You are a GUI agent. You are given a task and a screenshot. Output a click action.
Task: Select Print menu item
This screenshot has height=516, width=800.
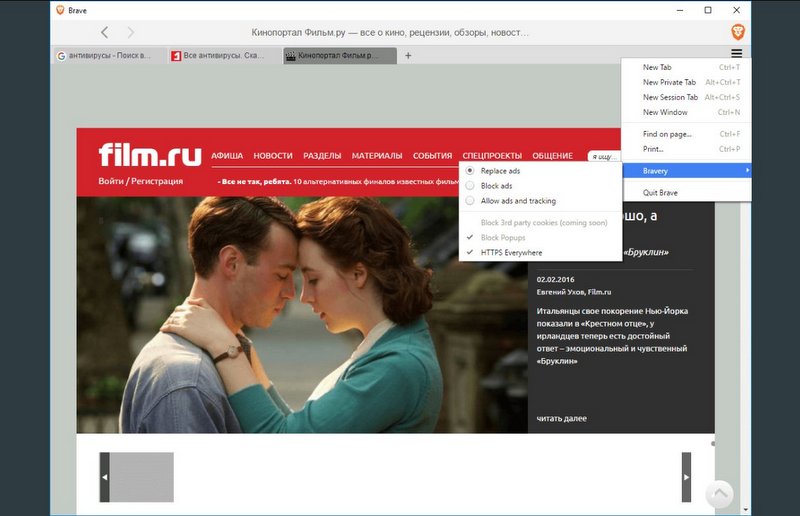[686, 149]
